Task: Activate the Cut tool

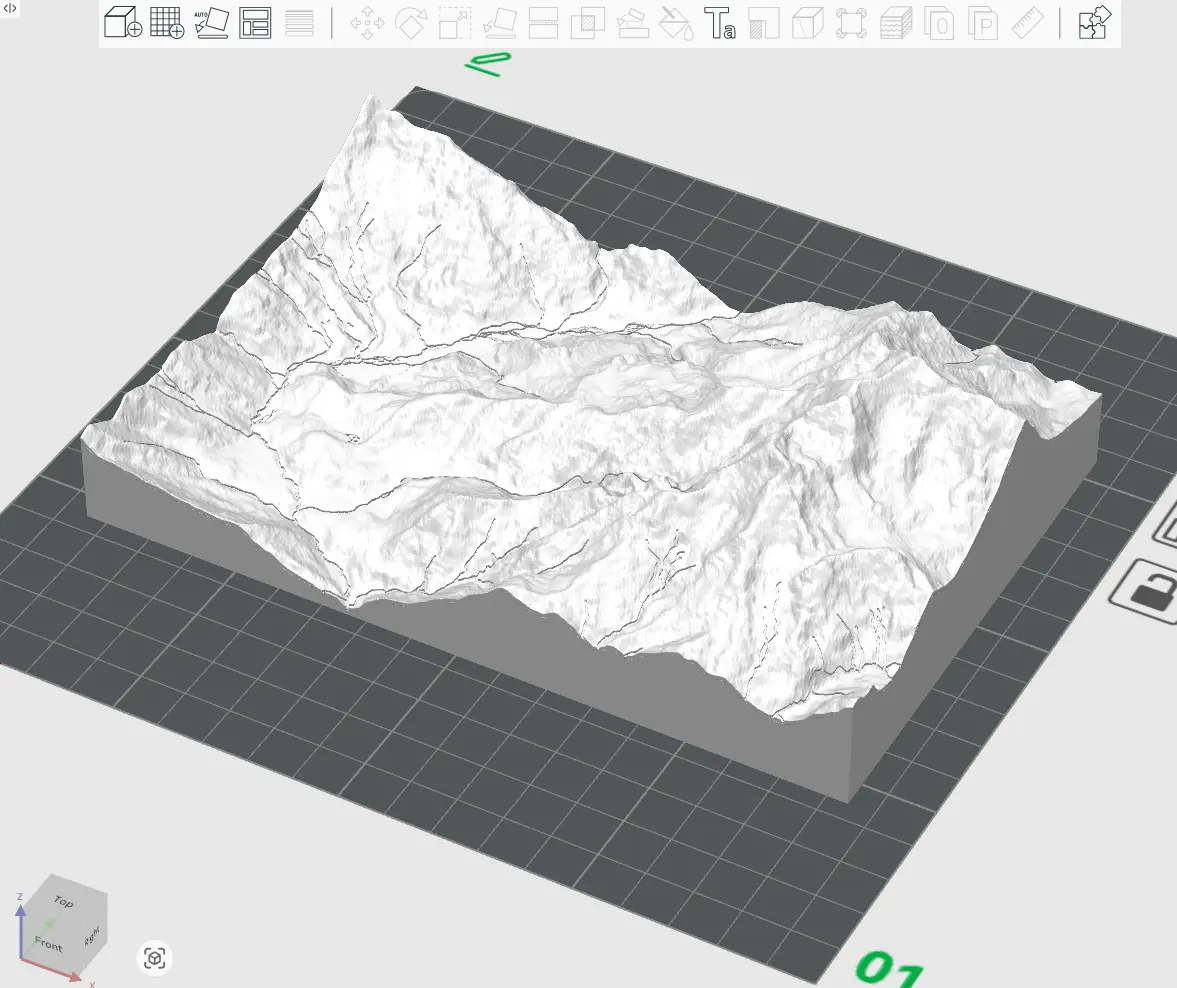Action: (x=543, y=23)
